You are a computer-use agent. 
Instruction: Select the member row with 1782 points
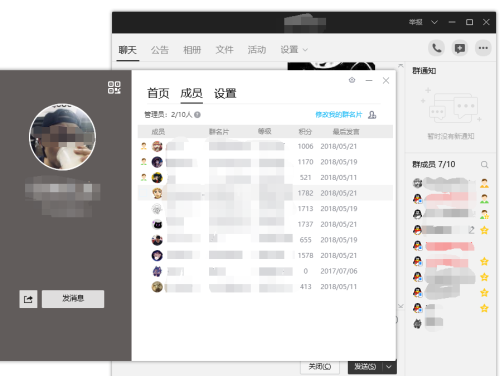click(x=265, y=193)
